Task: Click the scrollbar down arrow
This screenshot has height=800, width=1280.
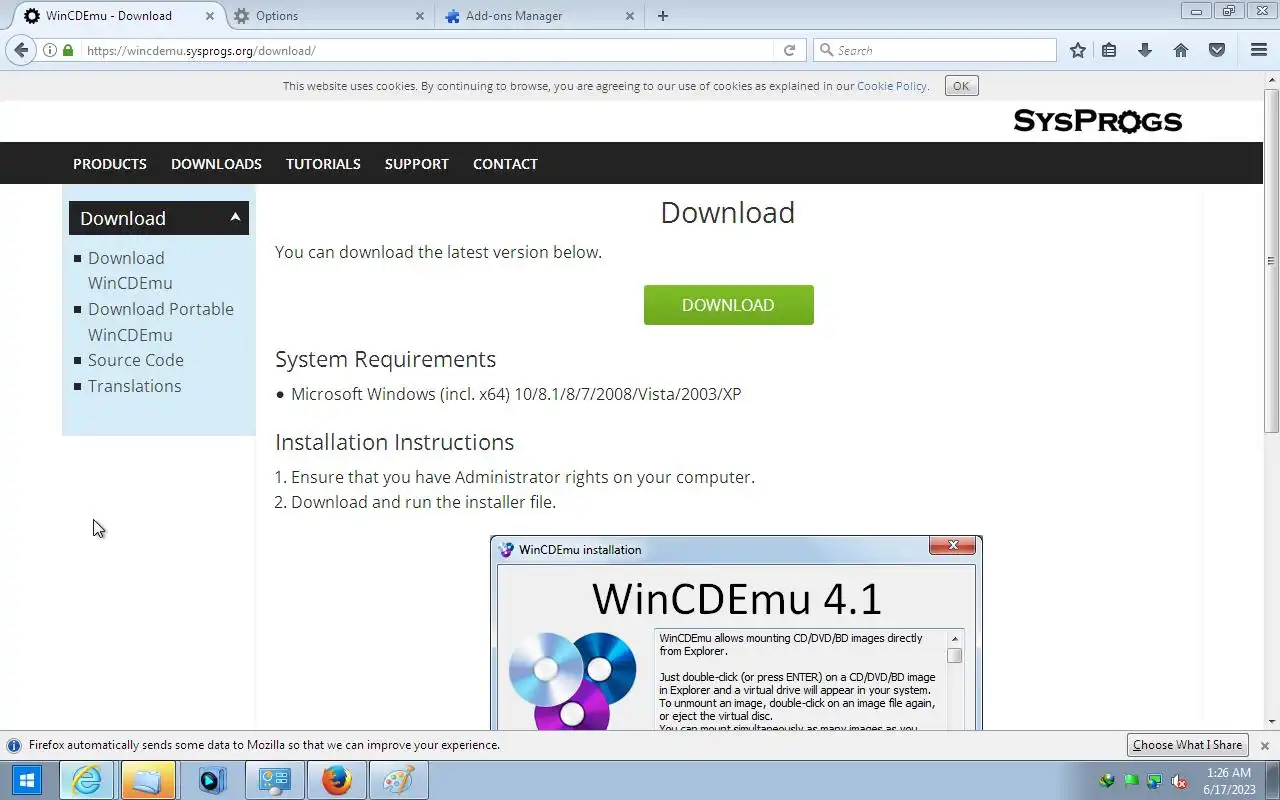Action: 1271,722
